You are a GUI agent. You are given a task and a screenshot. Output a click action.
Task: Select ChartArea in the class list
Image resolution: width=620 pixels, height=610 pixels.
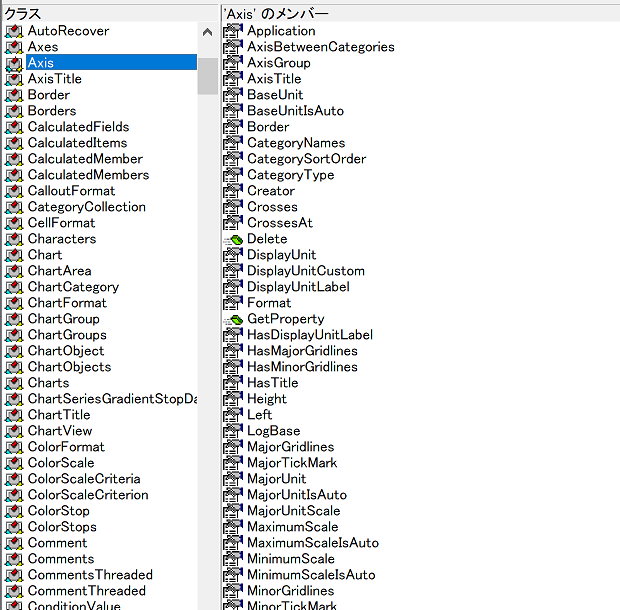coord(59,271)
